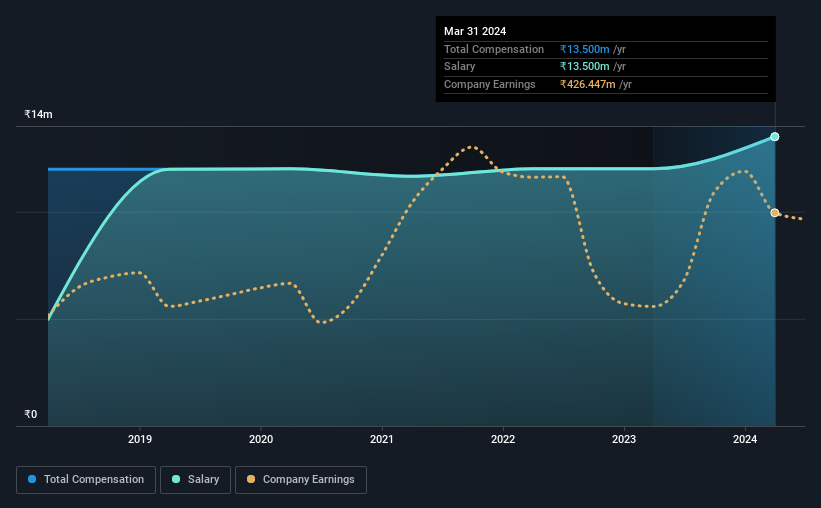Click the blue Total Compensation legend dot

pyautogui.click(x=32, y=479)
